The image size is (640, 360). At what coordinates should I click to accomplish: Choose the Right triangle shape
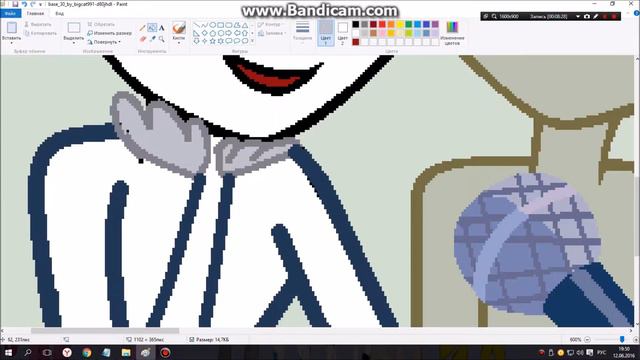(197, 33)
